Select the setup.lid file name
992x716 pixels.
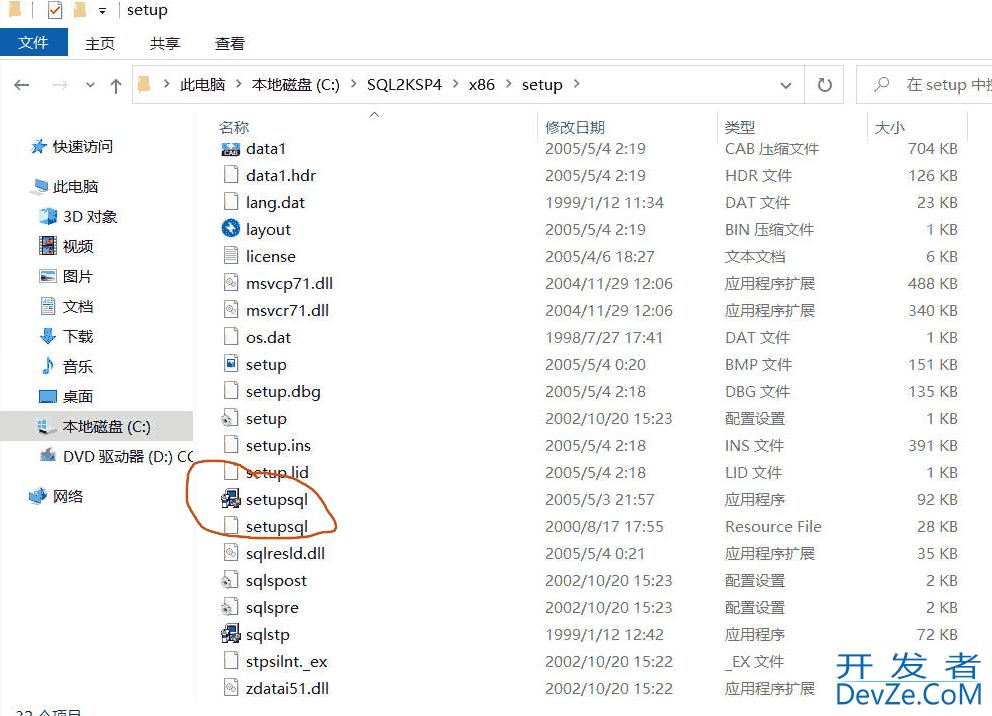pos(276,472)
